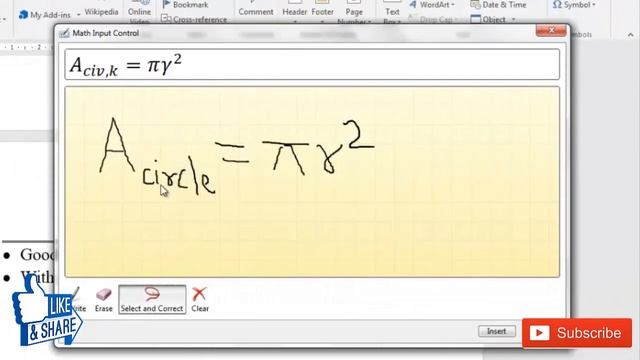
Task: Expand the My Add-ins dropdown arrow
Action: tap(78, 15)
